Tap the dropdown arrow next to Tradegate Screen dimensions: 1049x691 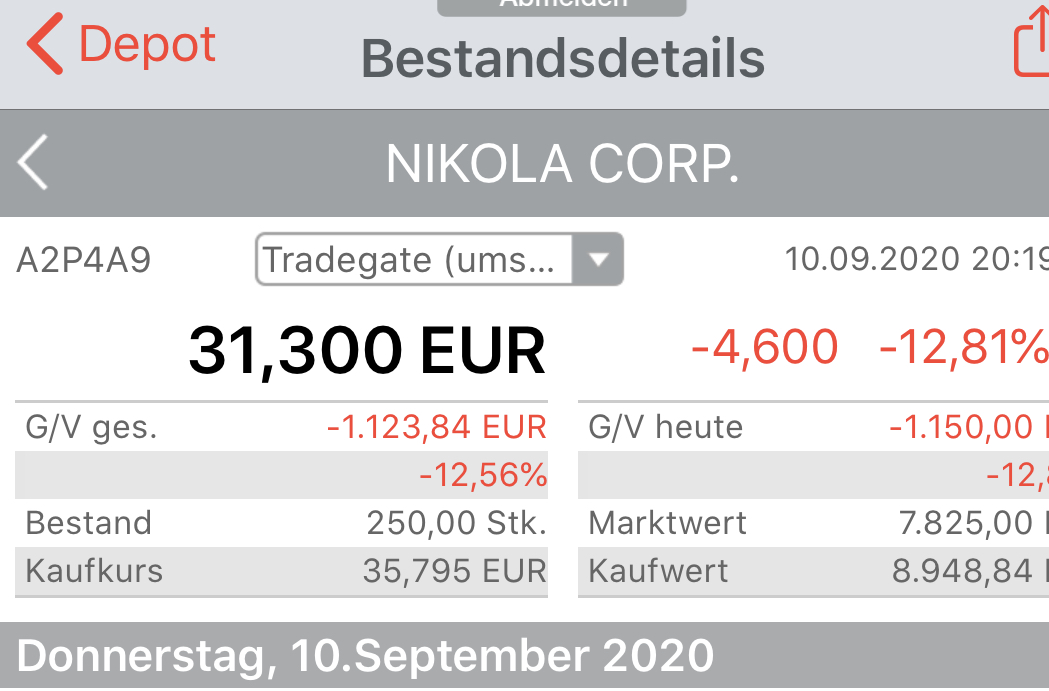(x=599, y=260)
